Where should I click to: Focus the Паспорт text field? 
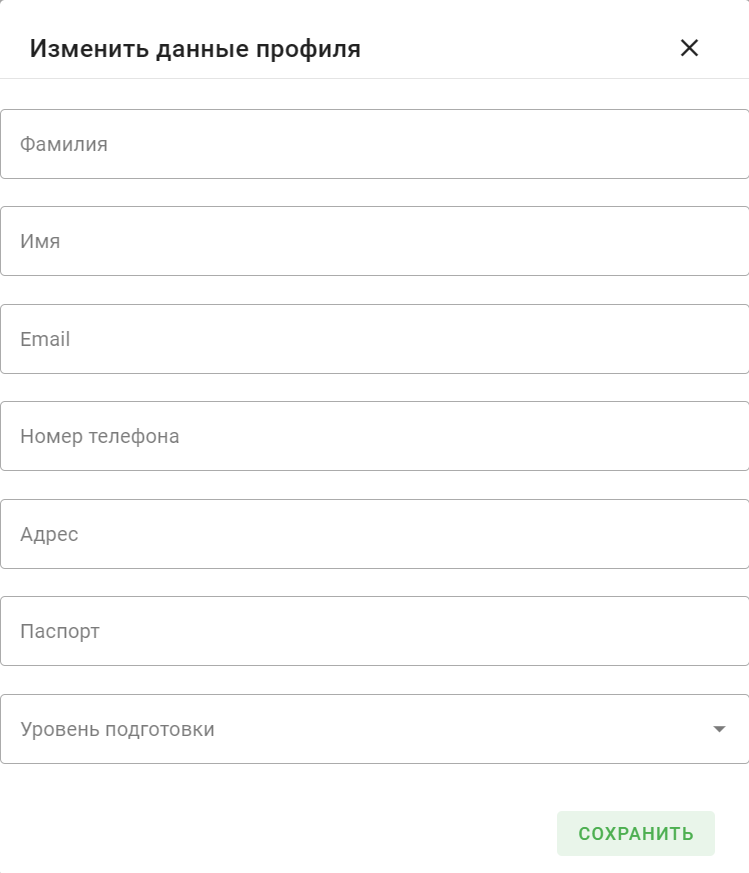(x=375, y=631)
